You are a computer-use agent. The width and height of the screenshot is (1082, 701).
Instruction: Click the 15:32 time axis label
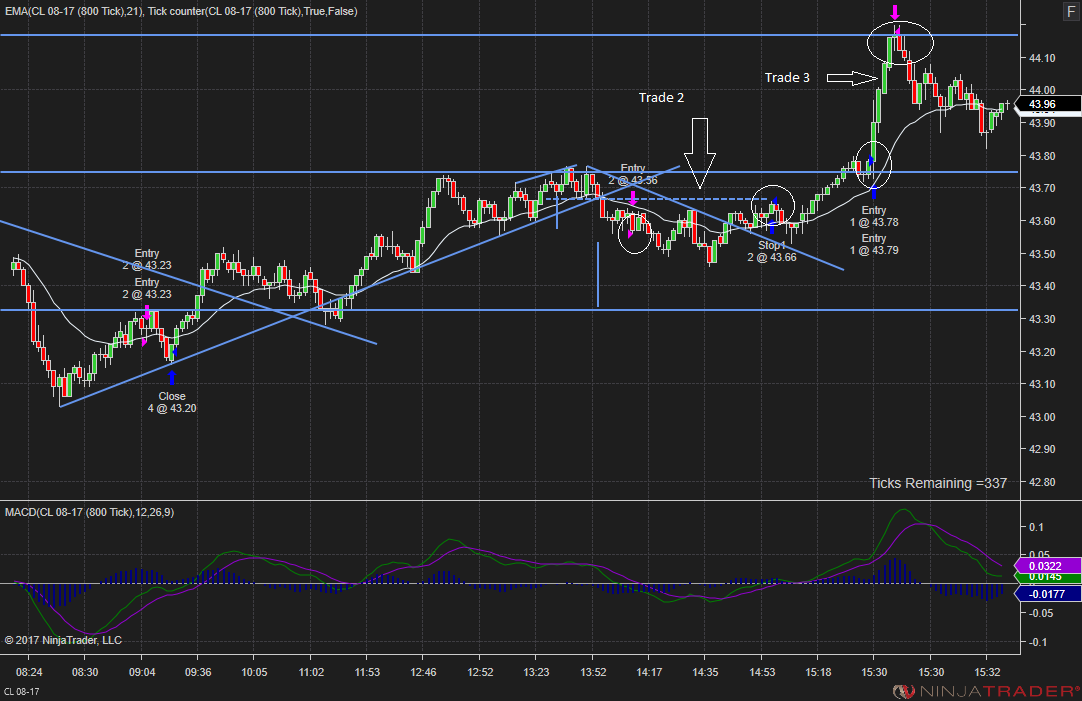click(987, 672)
